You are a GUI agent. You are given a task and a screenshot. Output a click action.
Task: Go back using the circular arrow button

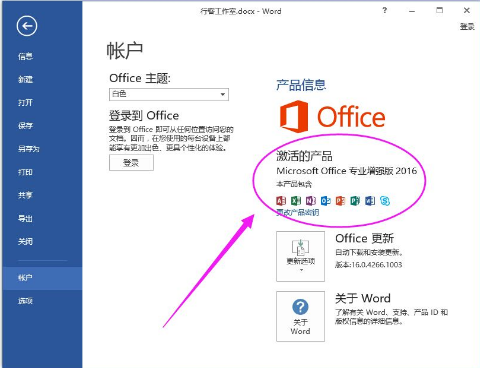[27, 26]
